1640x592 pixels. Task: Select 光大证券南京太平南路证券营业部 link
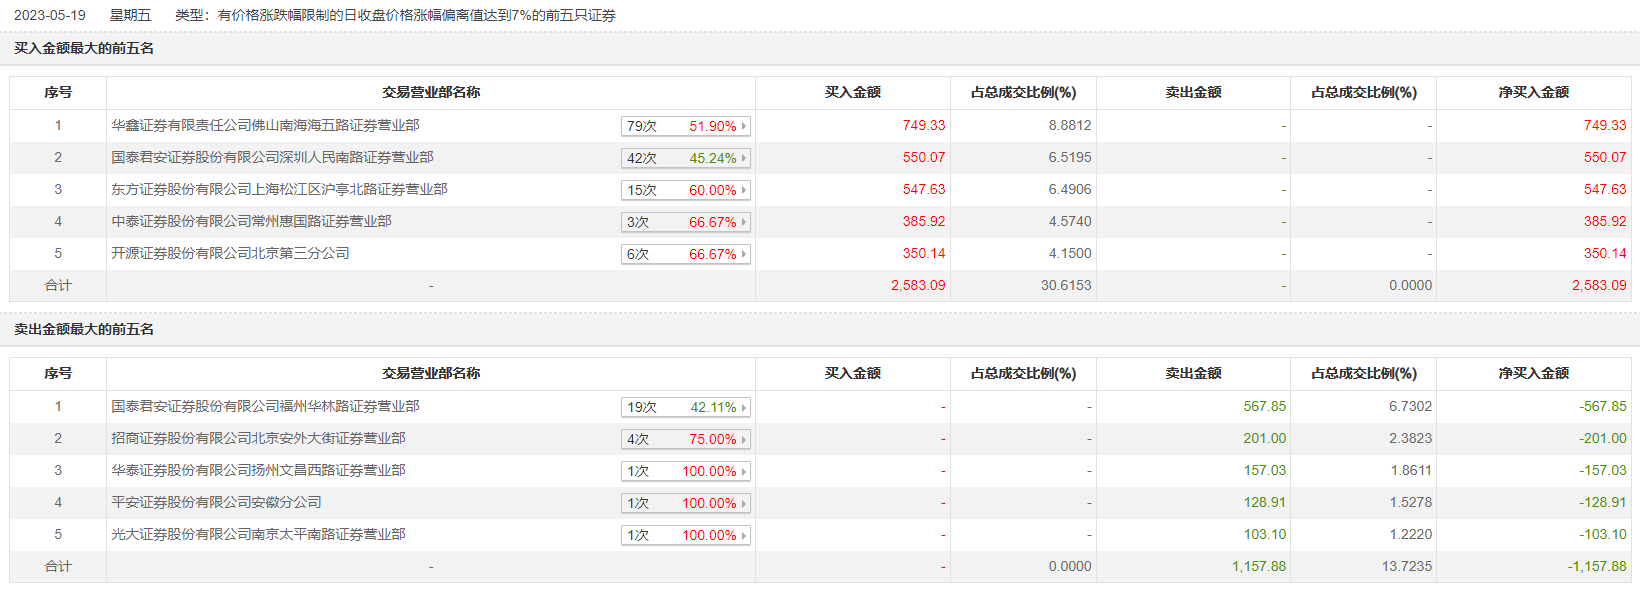[x=258, y=534]
